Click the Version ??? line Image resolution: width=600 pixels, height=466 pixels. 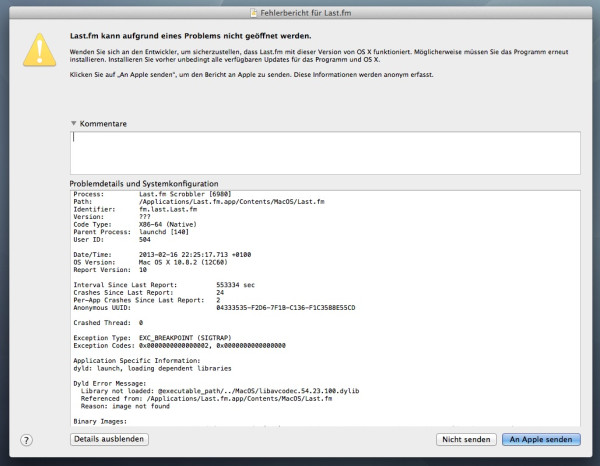point(112,217)
